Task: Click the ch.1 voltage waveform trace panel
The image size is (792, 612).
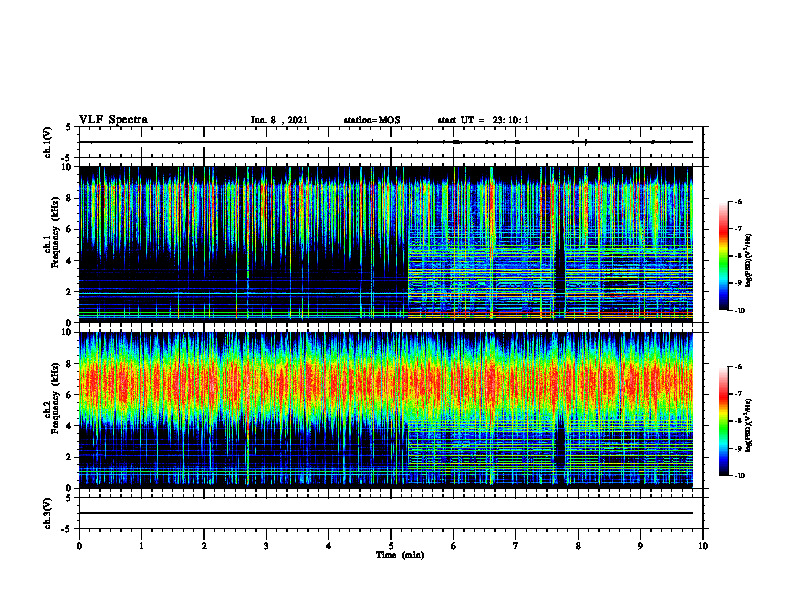Action: click(x=391, y=142)
